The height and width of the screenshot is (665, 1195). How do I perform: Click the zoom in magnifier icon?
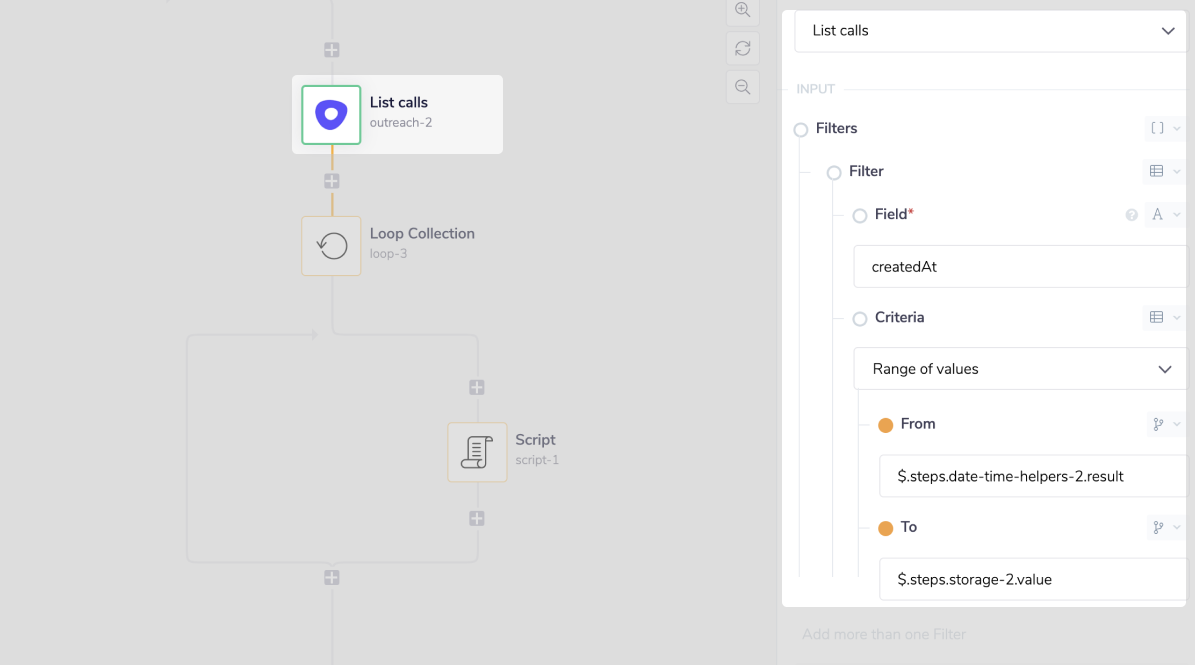742,10
